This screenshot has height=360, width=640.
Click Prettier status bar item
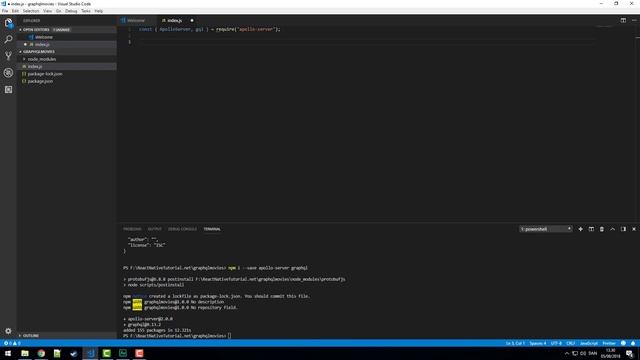click(x=609, y=343)
